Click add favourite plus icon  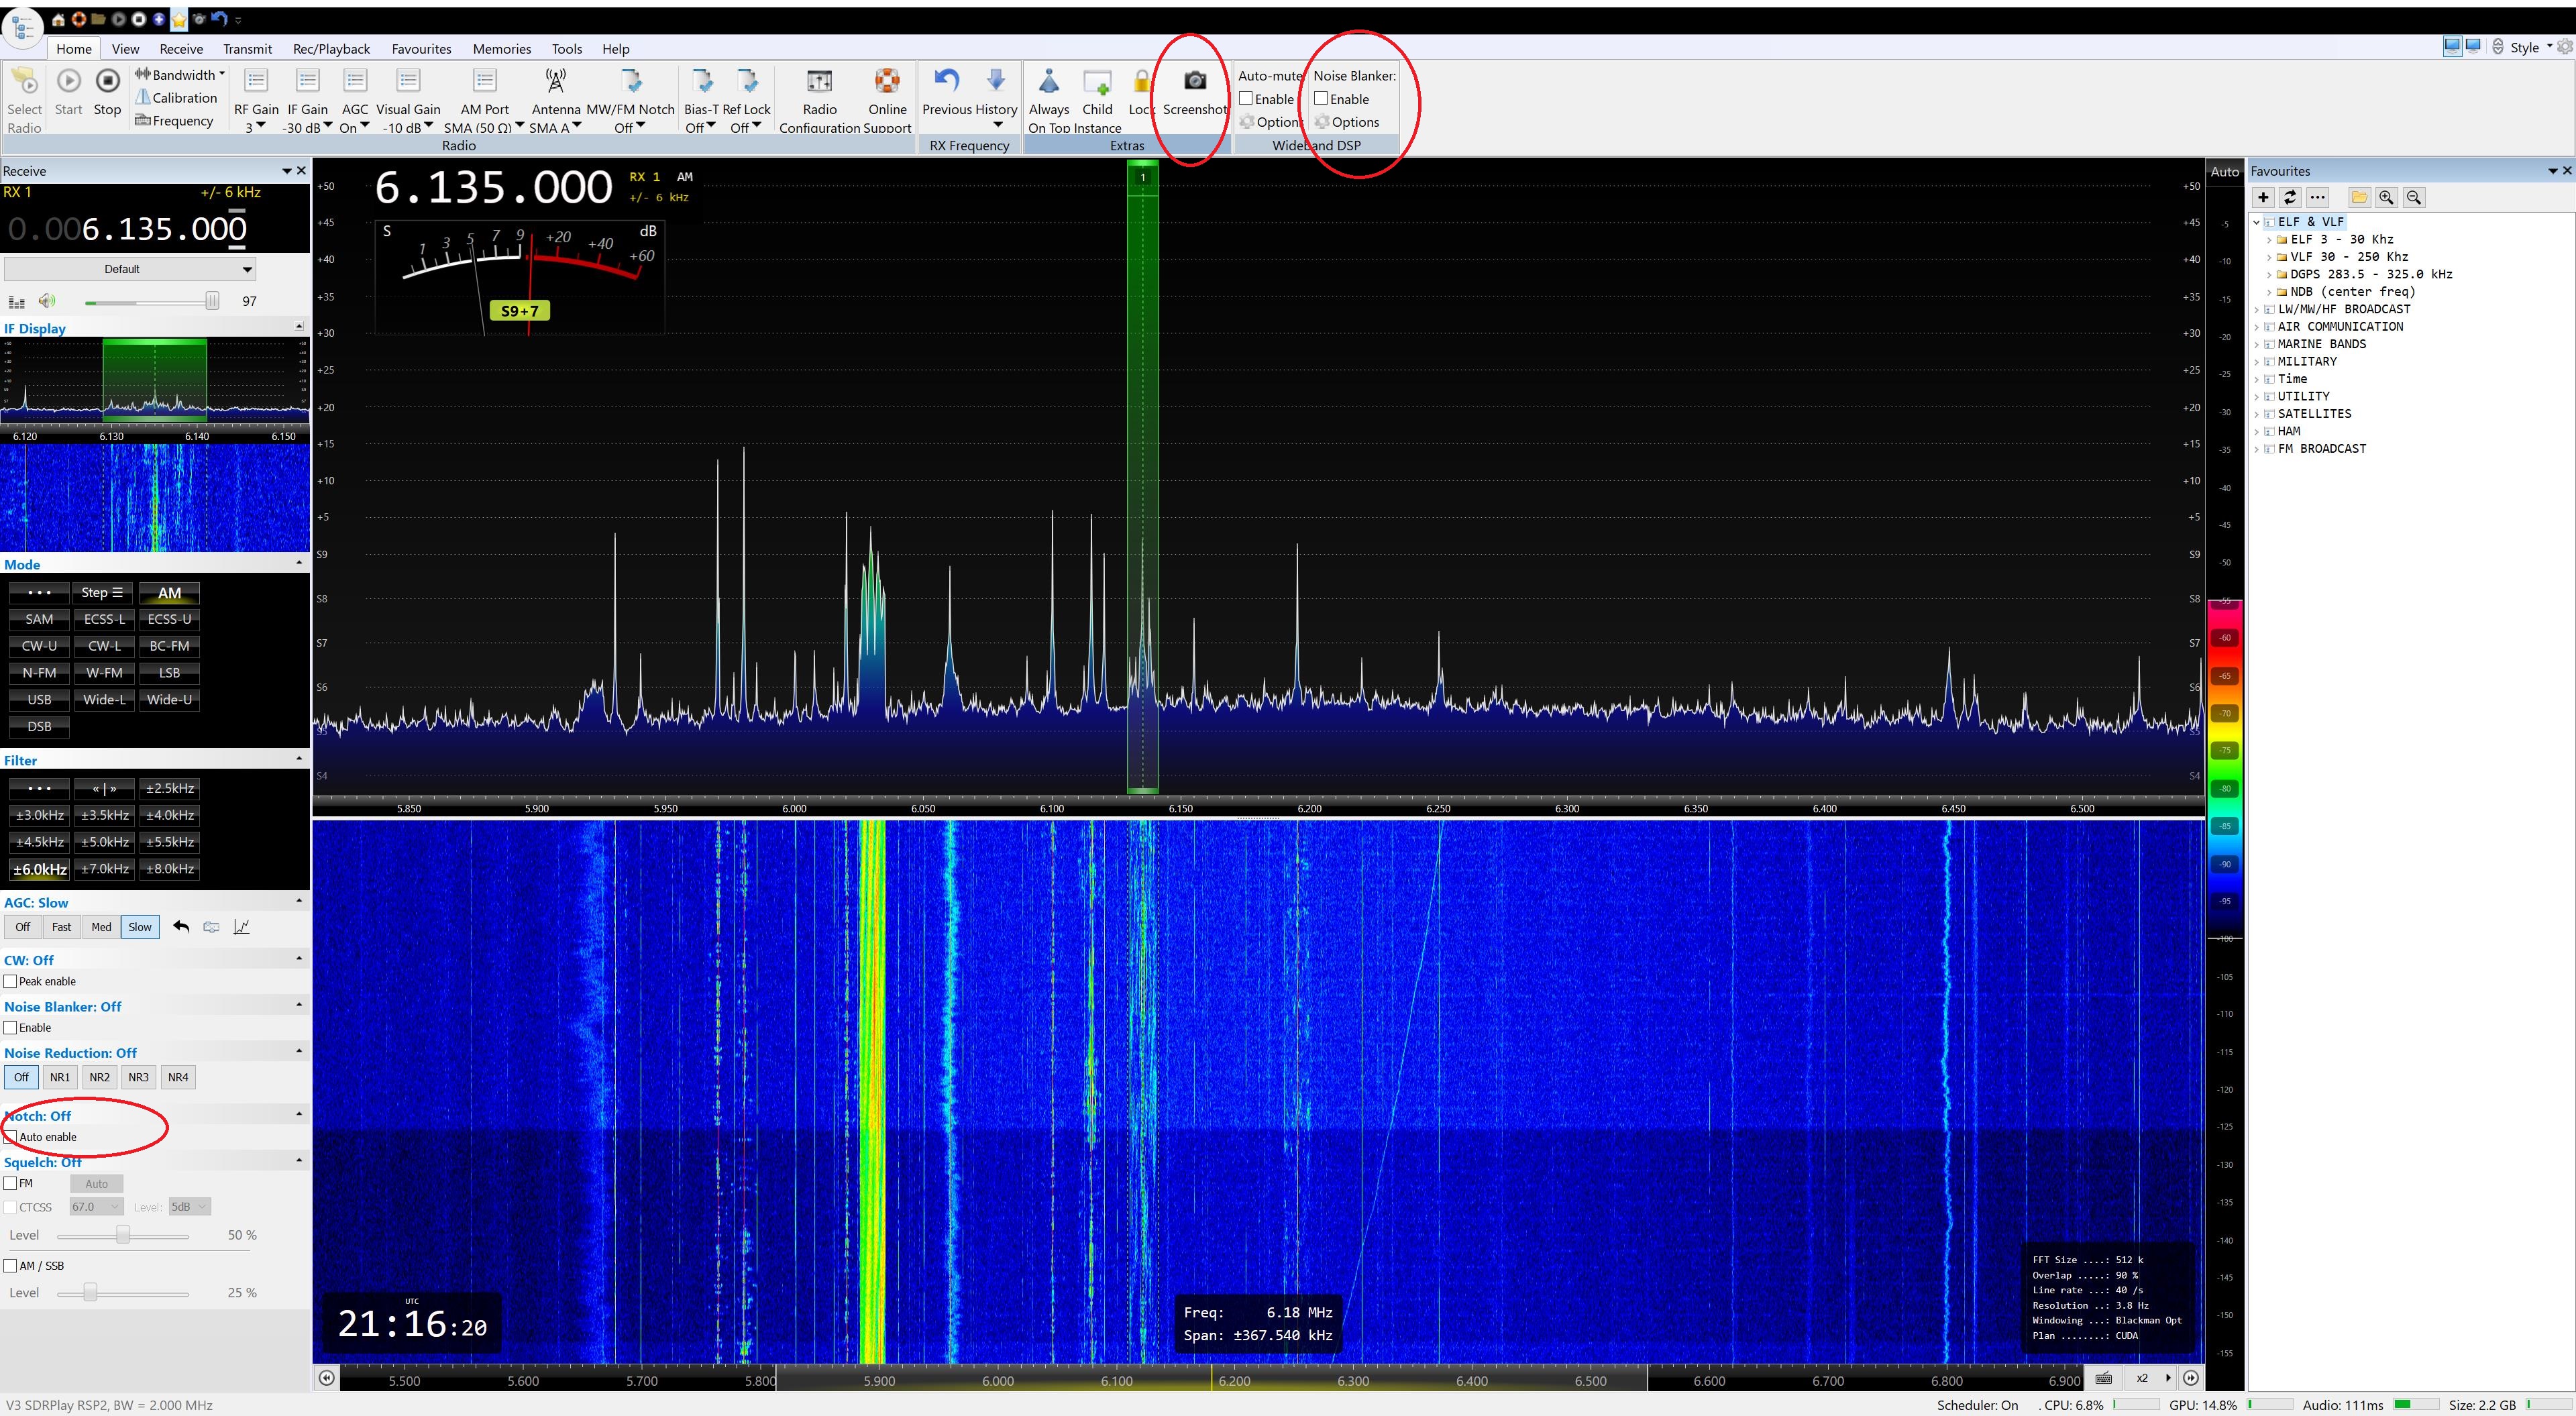click(2263, 197)
